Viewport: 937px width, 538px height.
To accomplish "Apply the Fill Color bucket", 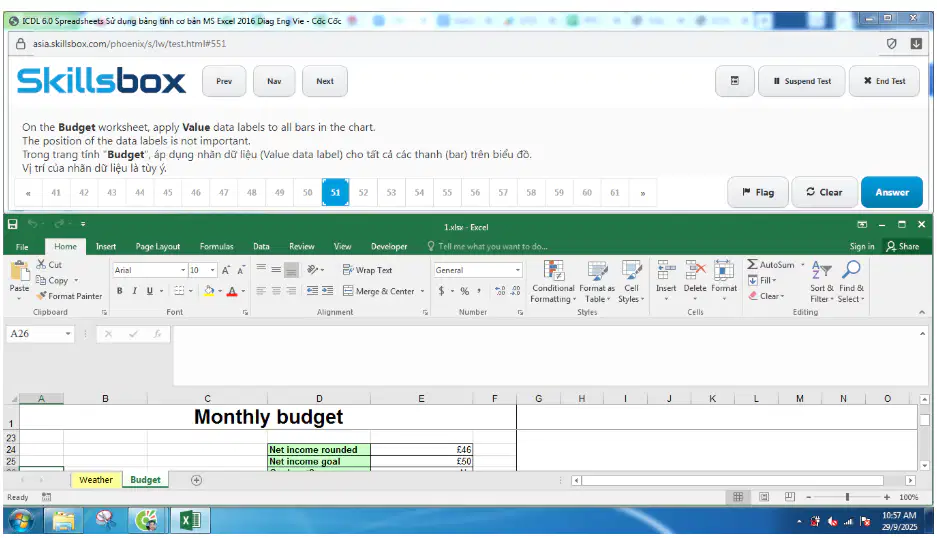I will 209,291.
